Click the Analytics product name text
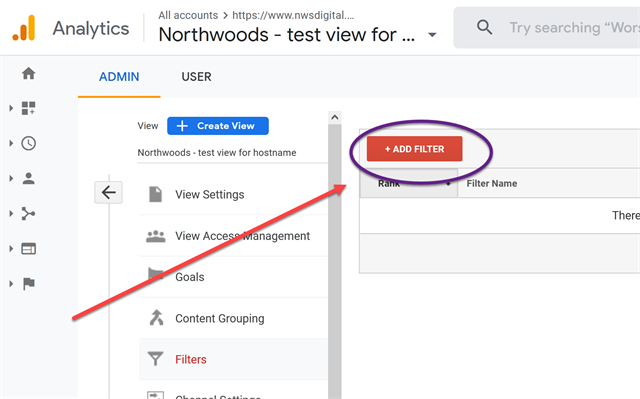Viewport: 640px width, 399px height. pos(91,29)
